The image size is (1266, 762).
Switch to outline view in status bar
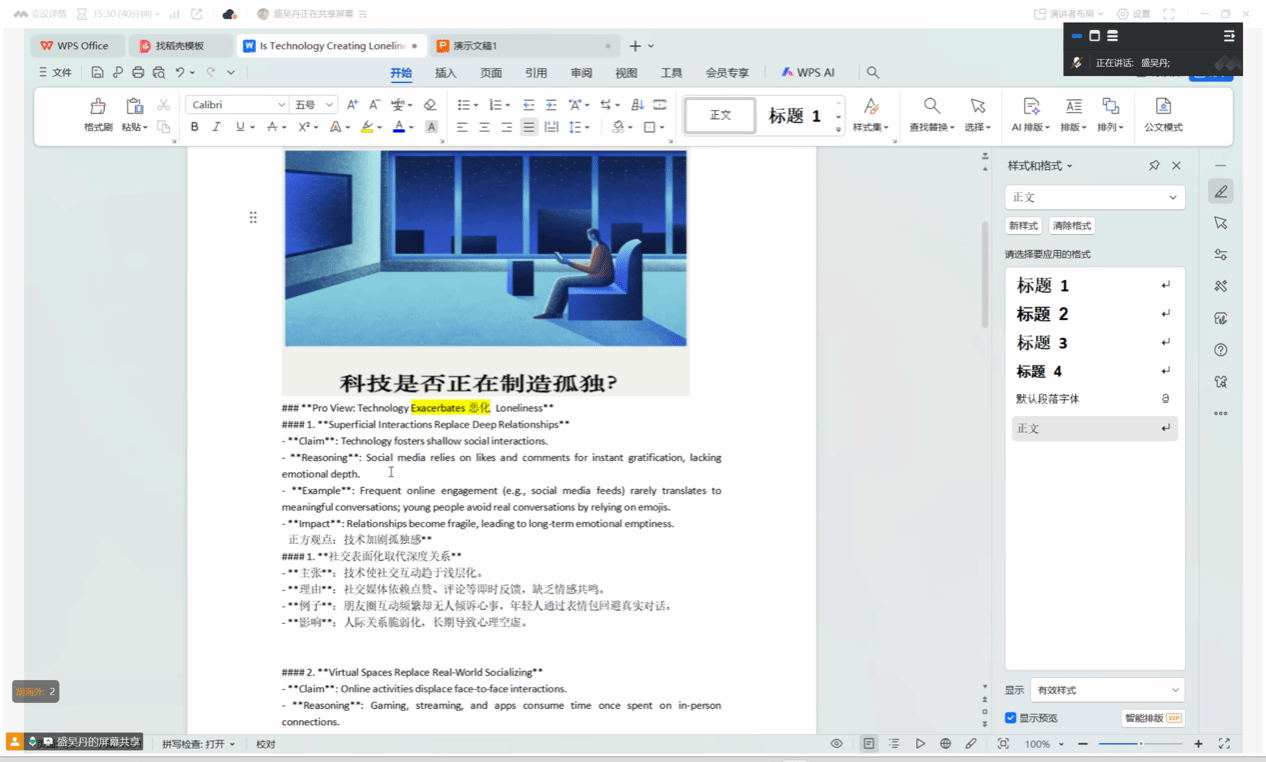[894, 744]
